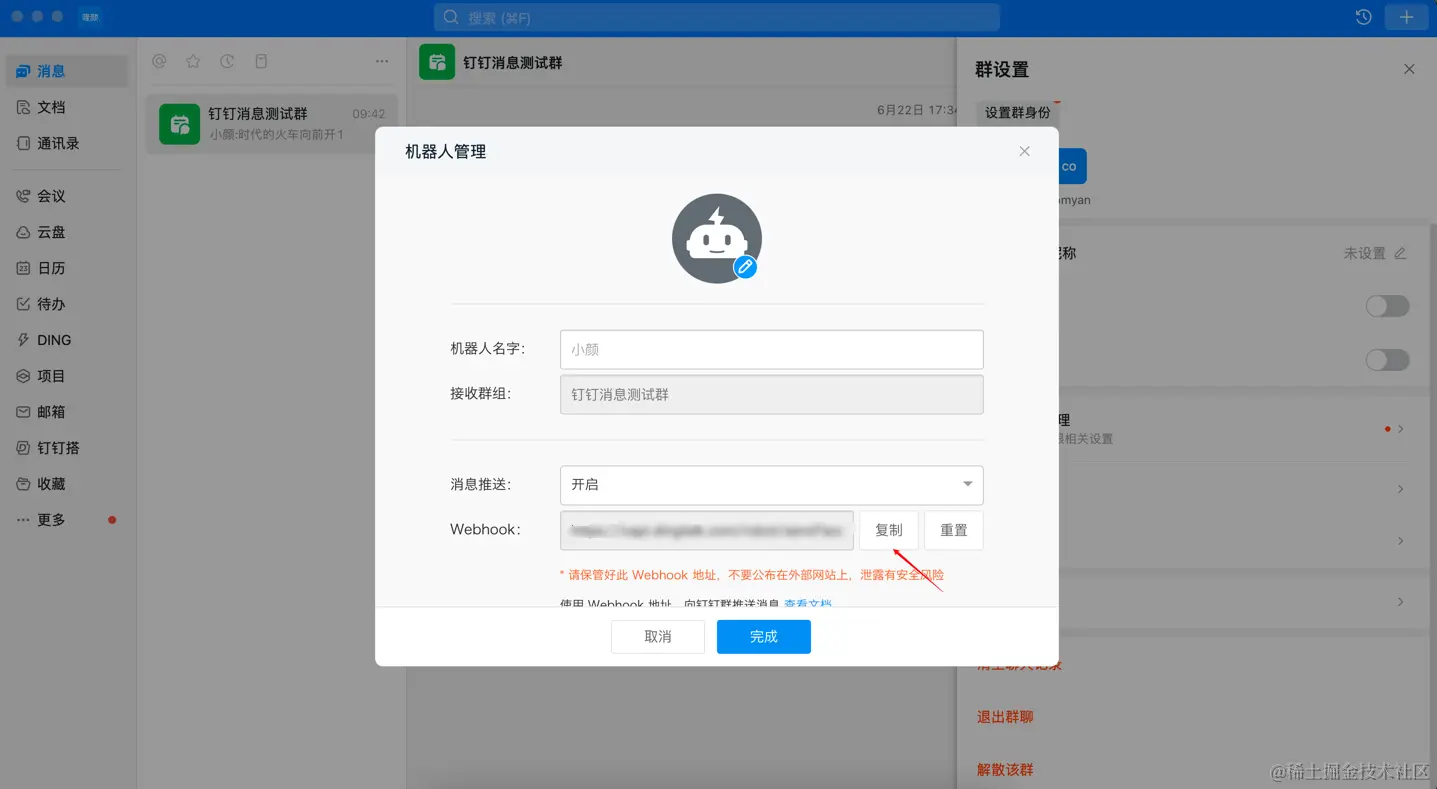Close the 机器人管理 dialog with X
1437x789 pixels.
(x=1024, y=151)
